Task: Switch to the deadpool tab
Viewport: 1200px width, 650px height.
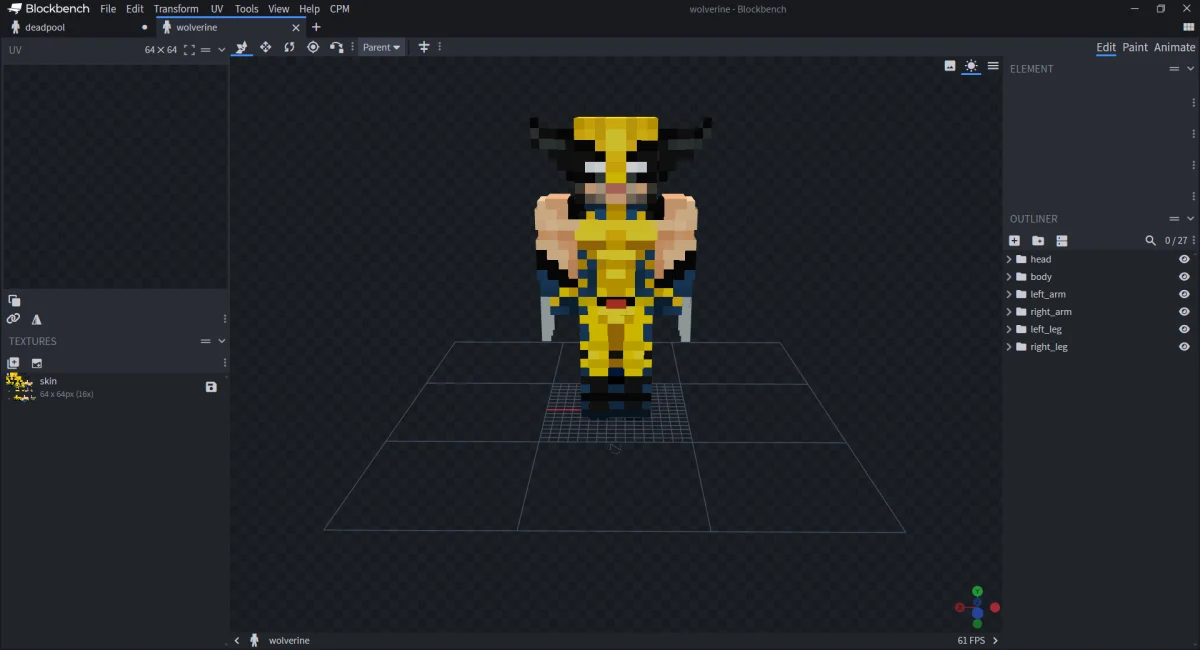Action: pyautogui.click(x=77, y=27)
